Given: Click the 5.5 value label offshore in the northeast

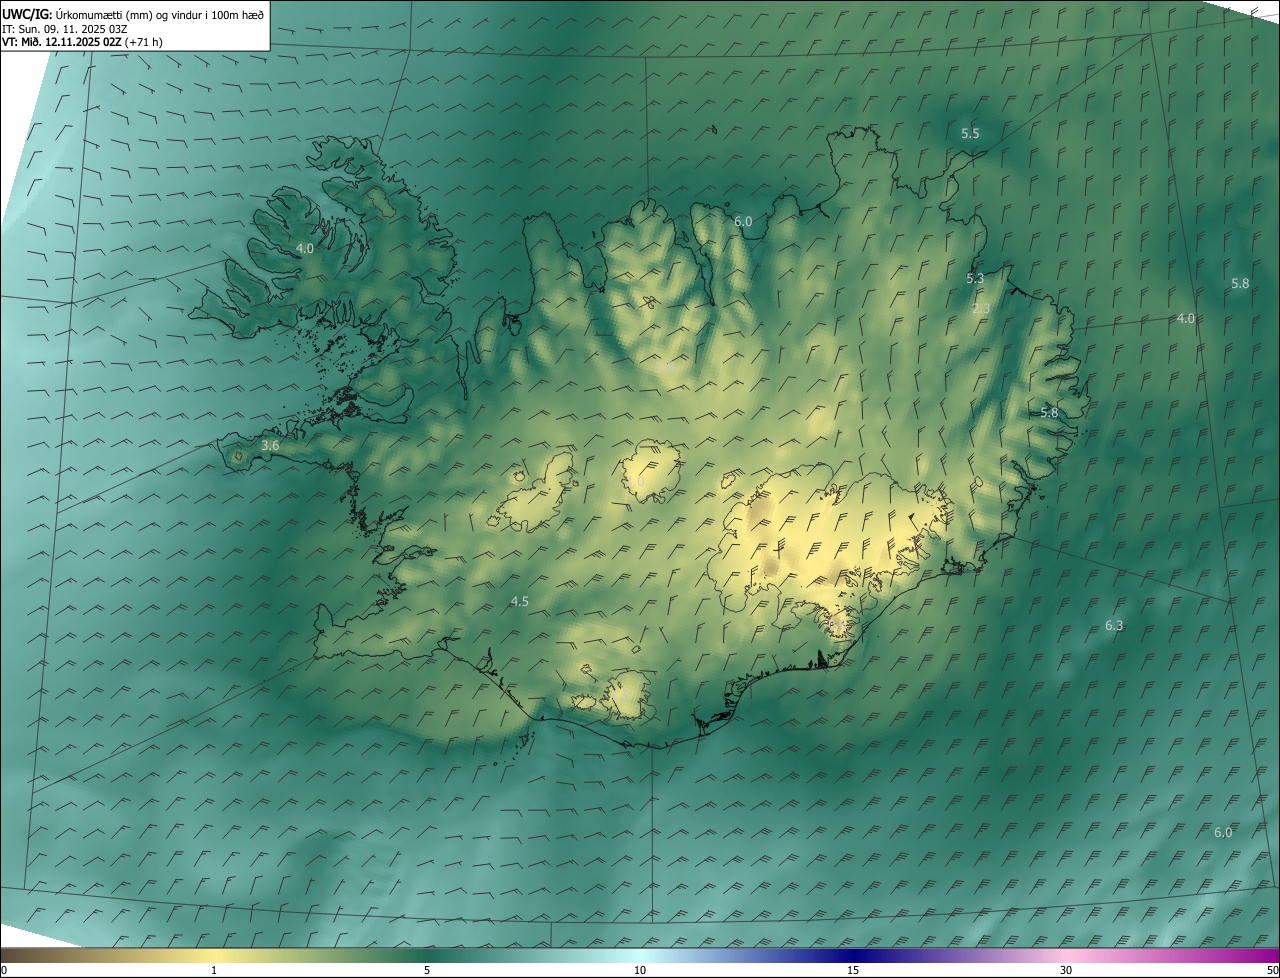Looking at the screenshot, I should (x=970, y=133).
